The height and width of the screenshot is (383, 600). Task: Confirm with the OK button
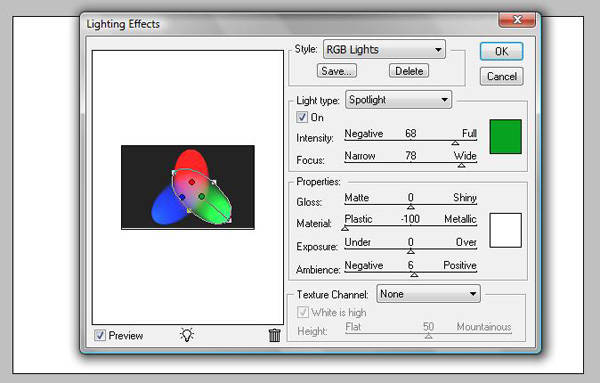pos(501,51)
